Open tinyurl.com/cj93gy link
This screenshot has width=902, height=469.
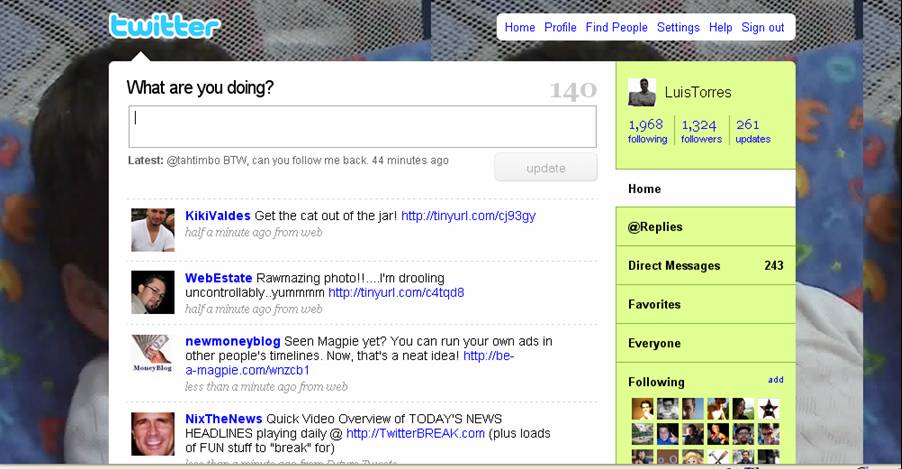tap(468, 216)
